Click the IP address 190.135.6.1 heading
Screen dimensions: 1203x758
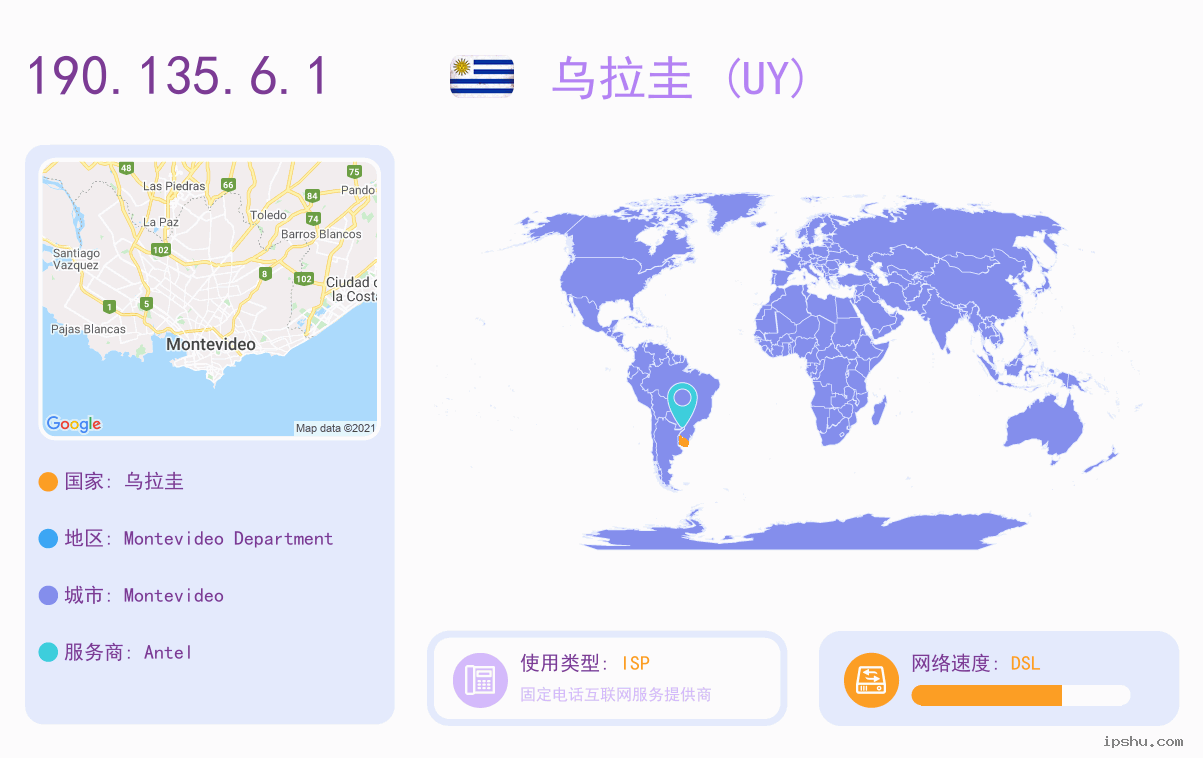tap(177, 77)
